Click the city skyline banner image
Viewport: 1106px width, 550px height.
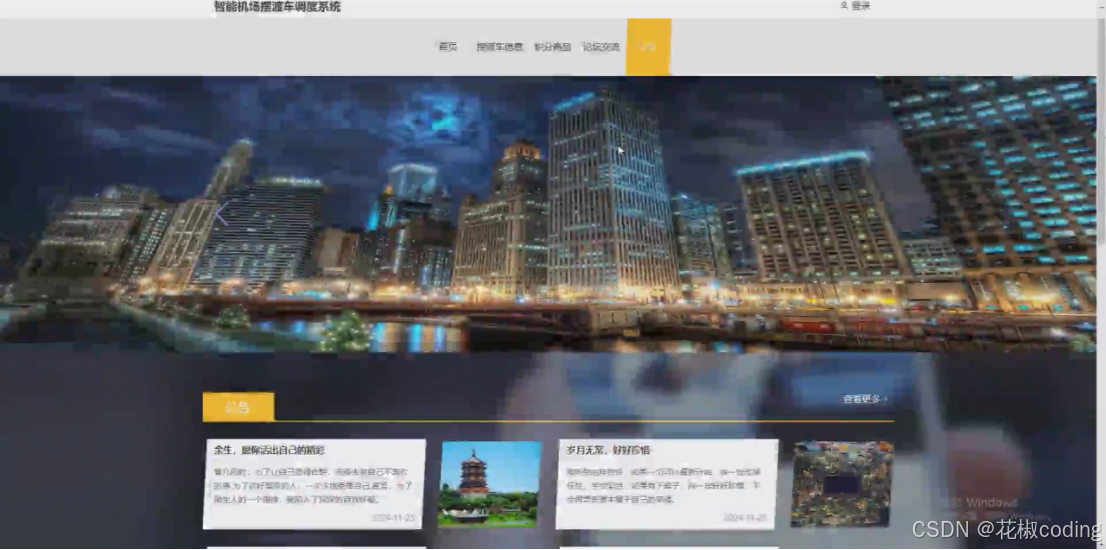pos(547,213)
